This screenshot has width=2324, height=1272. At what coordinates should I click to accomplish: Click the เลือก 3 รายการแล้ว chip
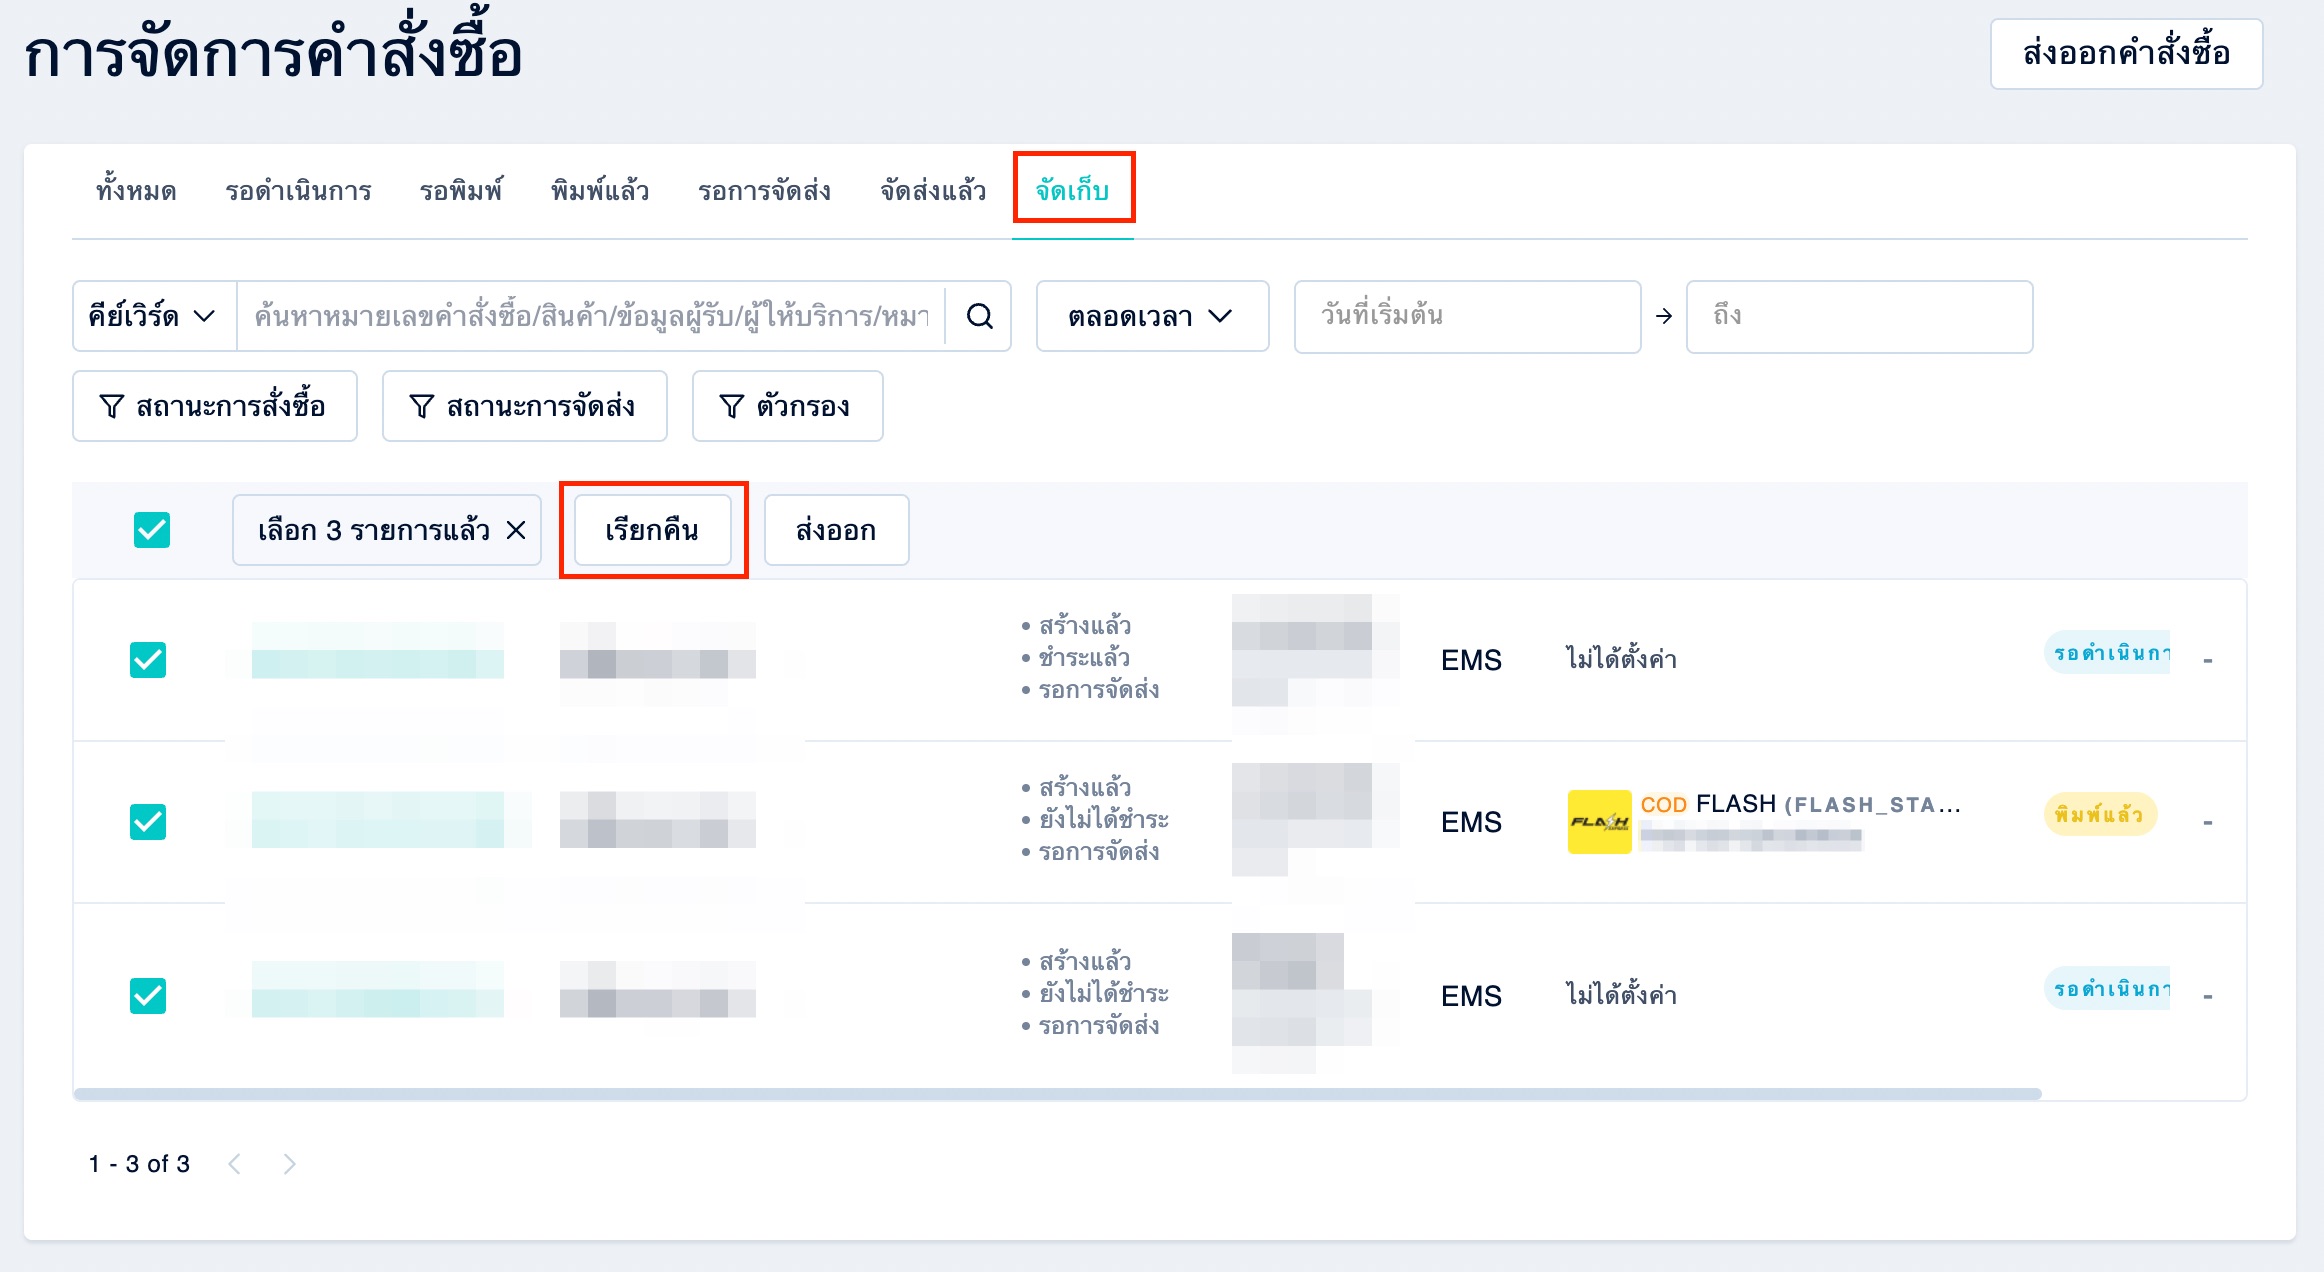[x=387, y=530]
